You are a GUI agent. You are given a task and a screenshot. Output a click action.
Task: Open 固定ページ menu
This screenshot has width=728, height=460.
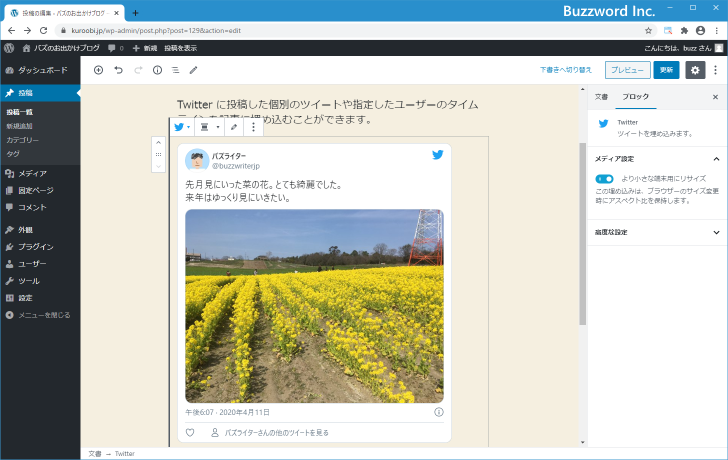tap(40, 190)
